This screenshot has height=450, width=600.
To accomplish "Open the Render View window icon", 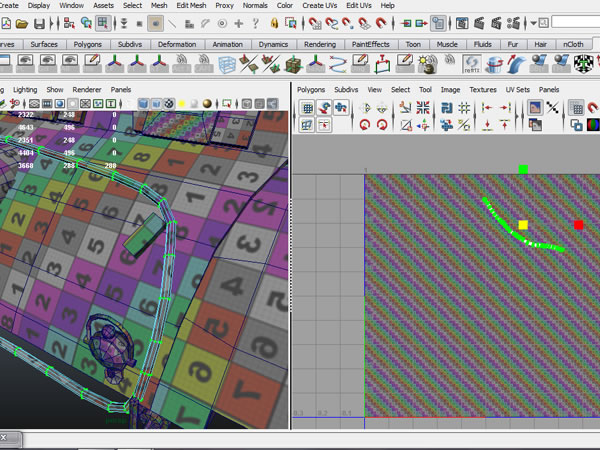I will tap(462, 23).
